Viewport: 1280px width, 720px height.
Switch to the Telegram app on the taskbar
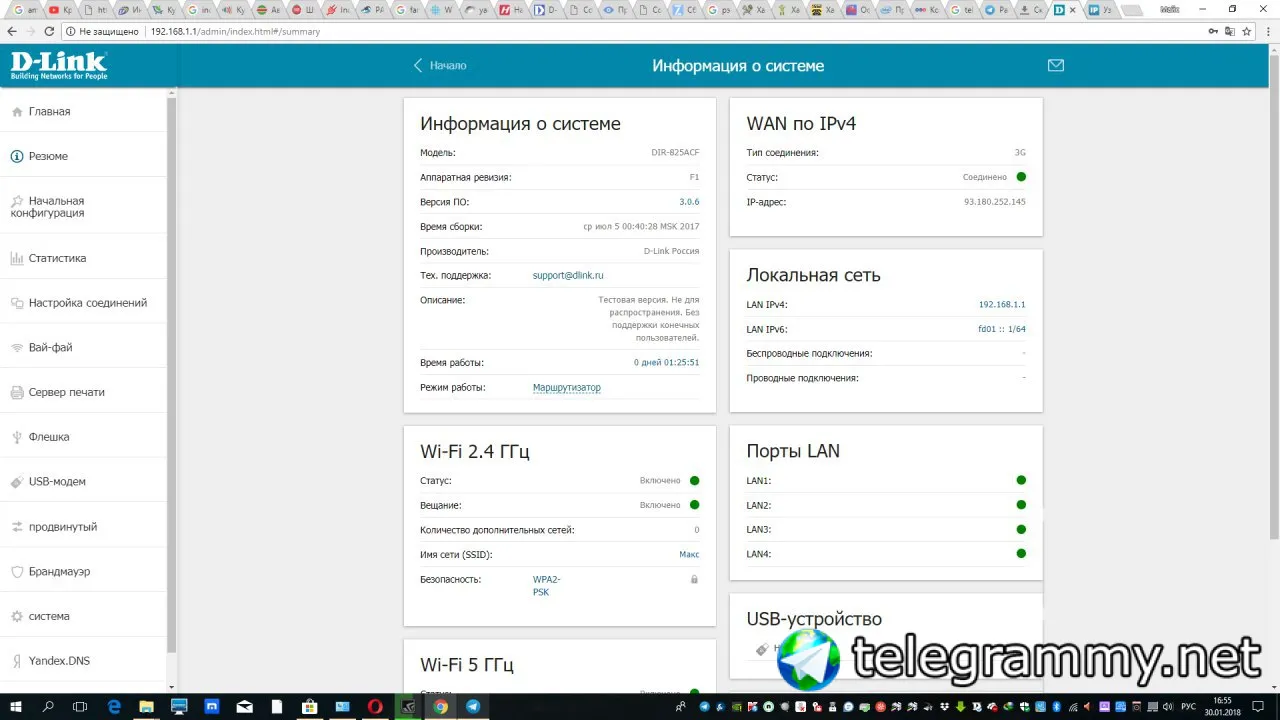coord(473,706)
